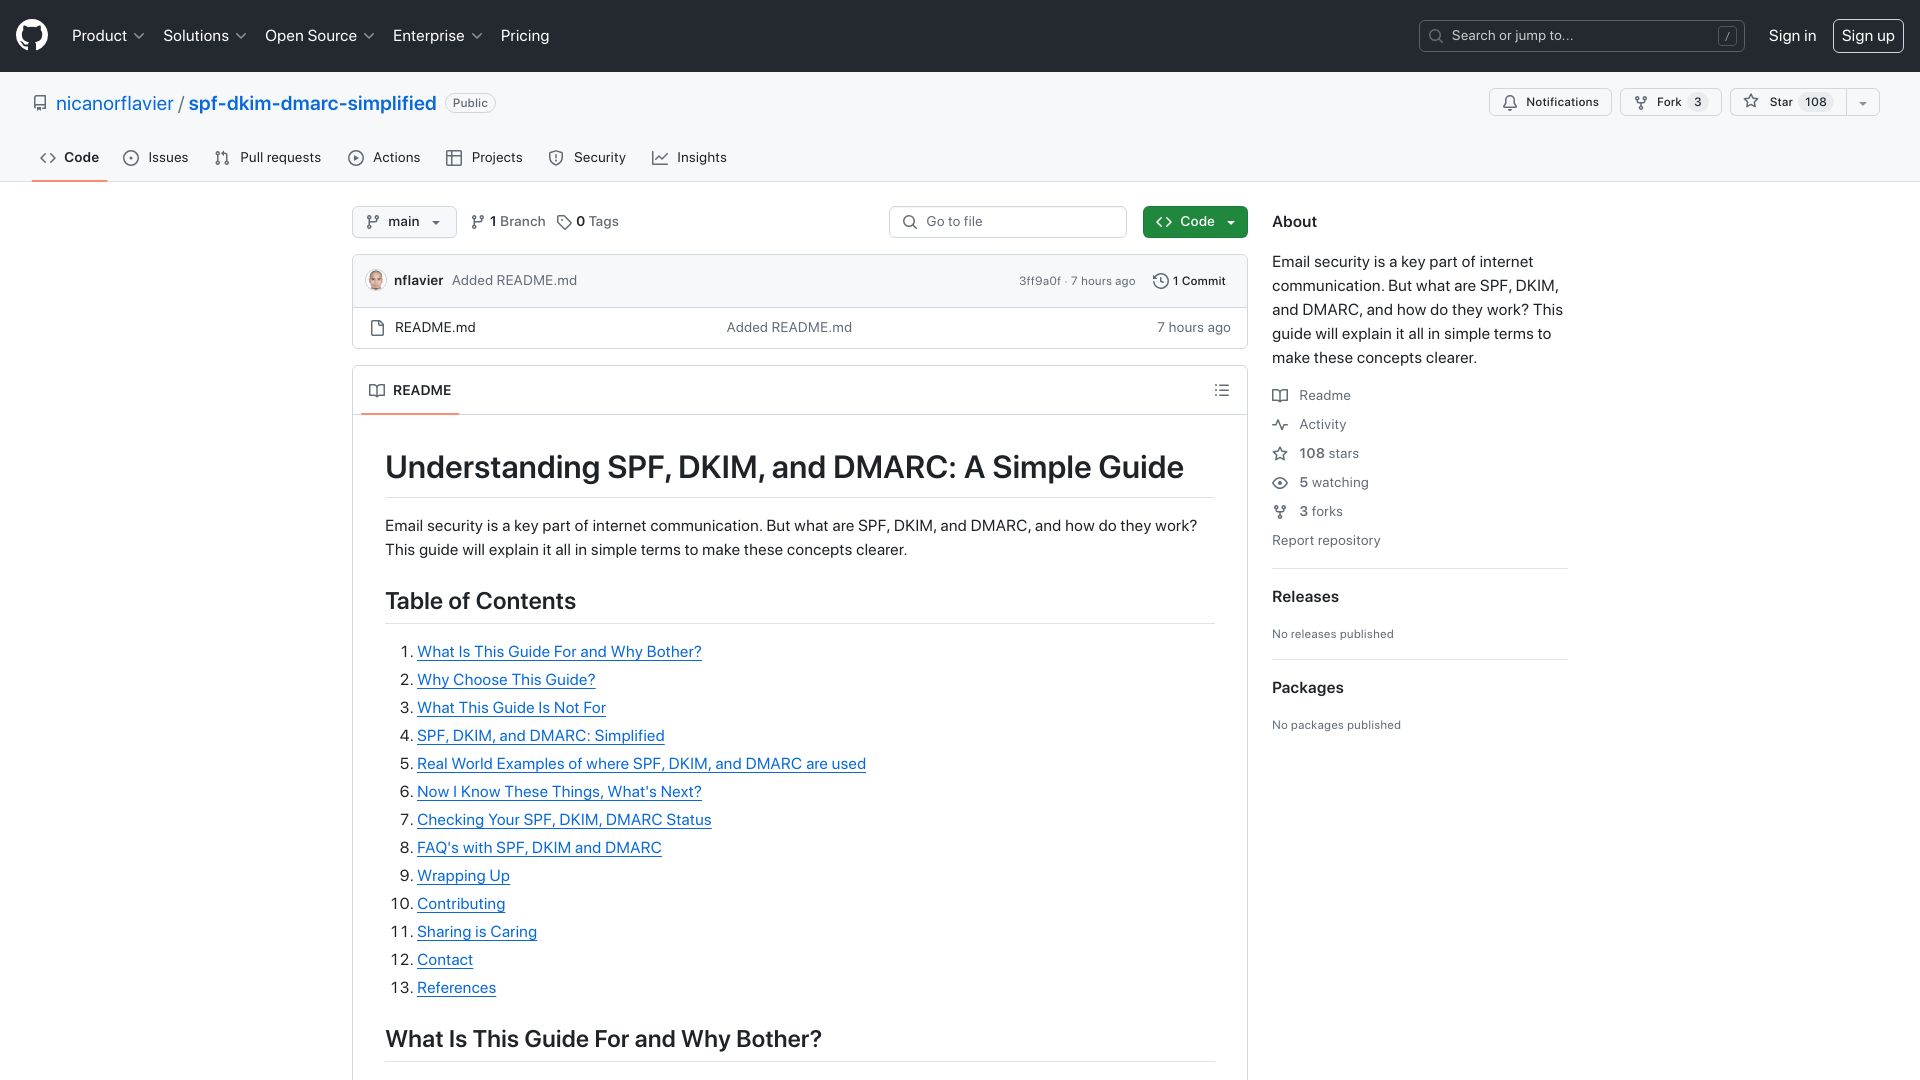View the 1 Branch link
The image size is (1920, 1080).
coord(508,222)
